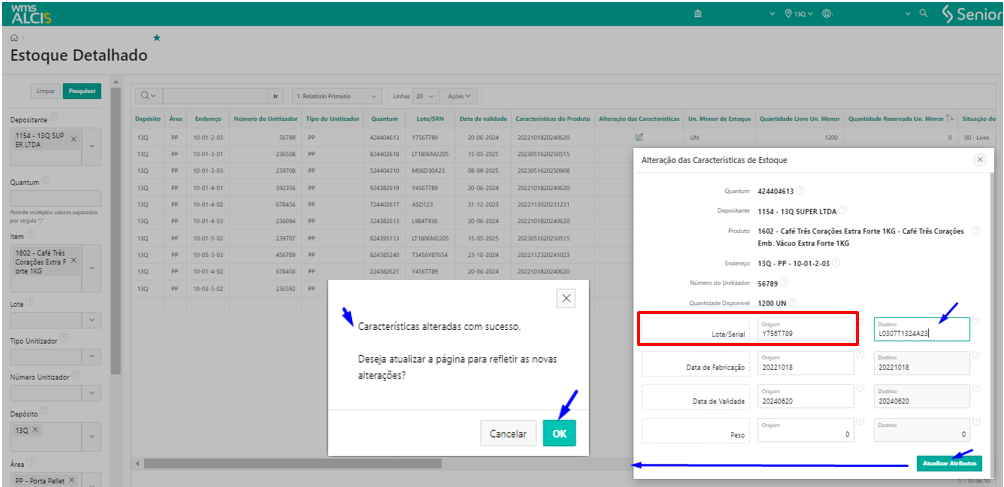Click the edit characteristics icon in first row
This screenshot has height=487, width=1004.
[639, 136]
